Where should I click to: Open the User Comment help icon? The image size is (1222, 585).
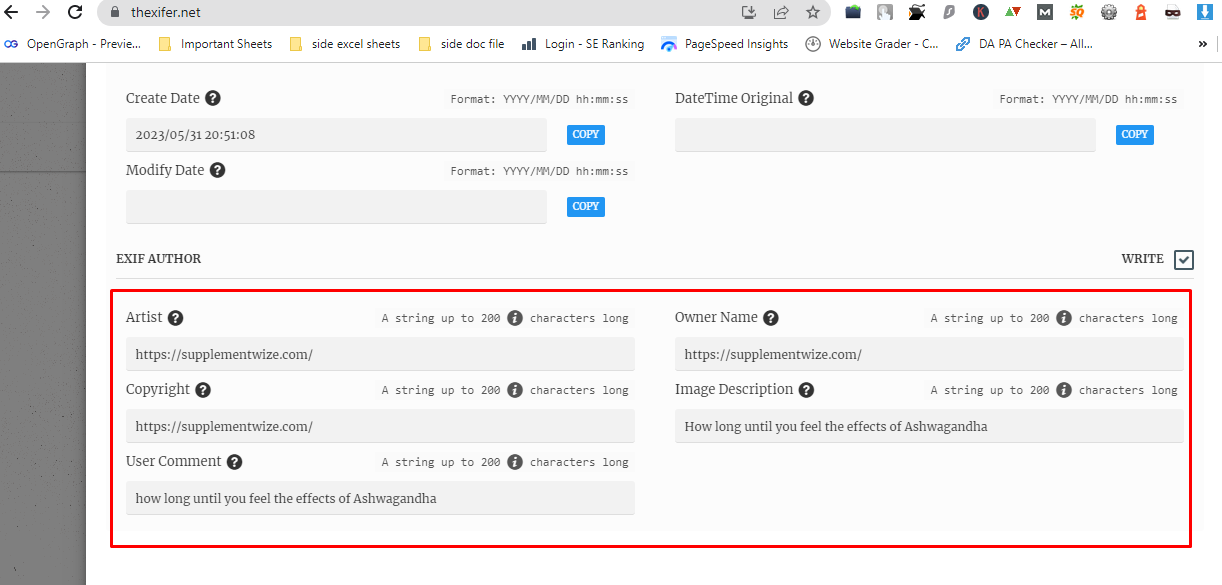coord(234,462)
